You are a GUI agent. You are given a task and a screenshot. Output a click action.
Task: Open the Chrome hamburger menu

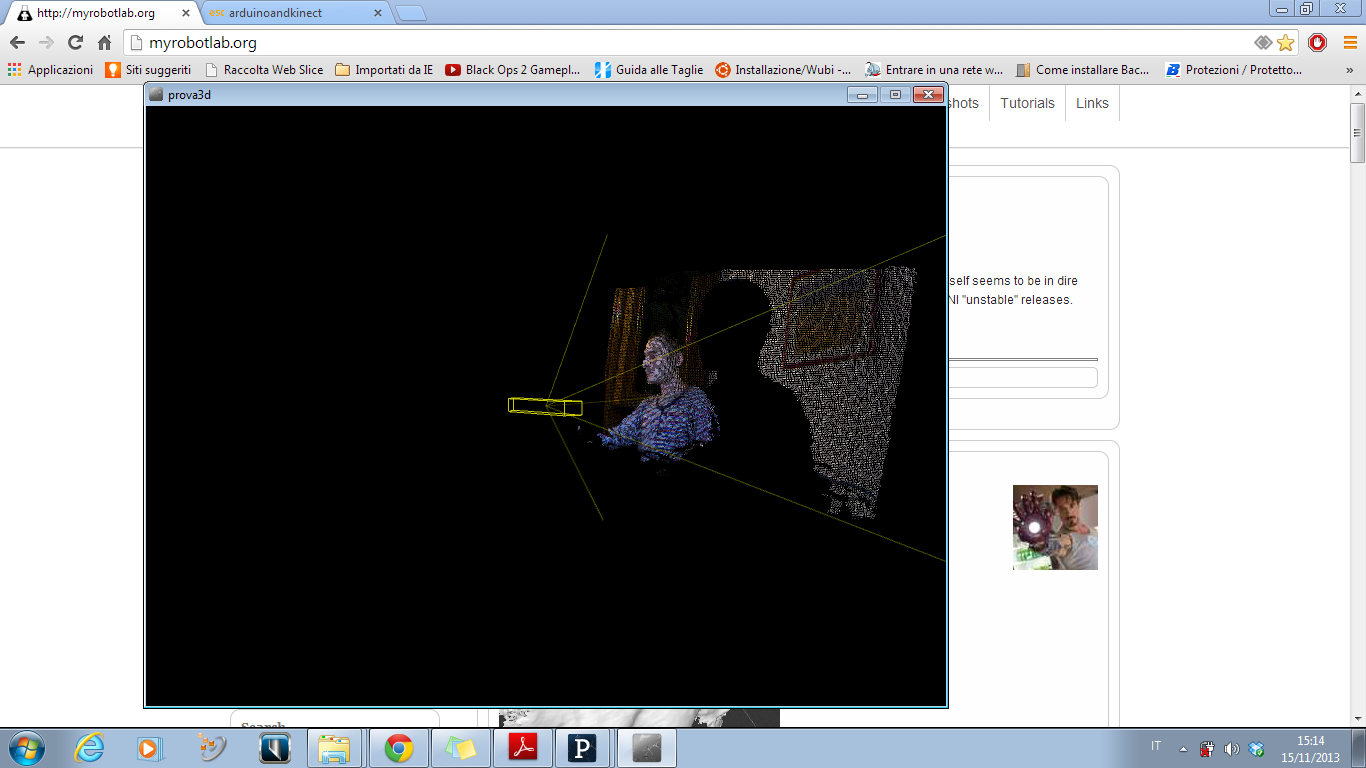pos(1350,43)
